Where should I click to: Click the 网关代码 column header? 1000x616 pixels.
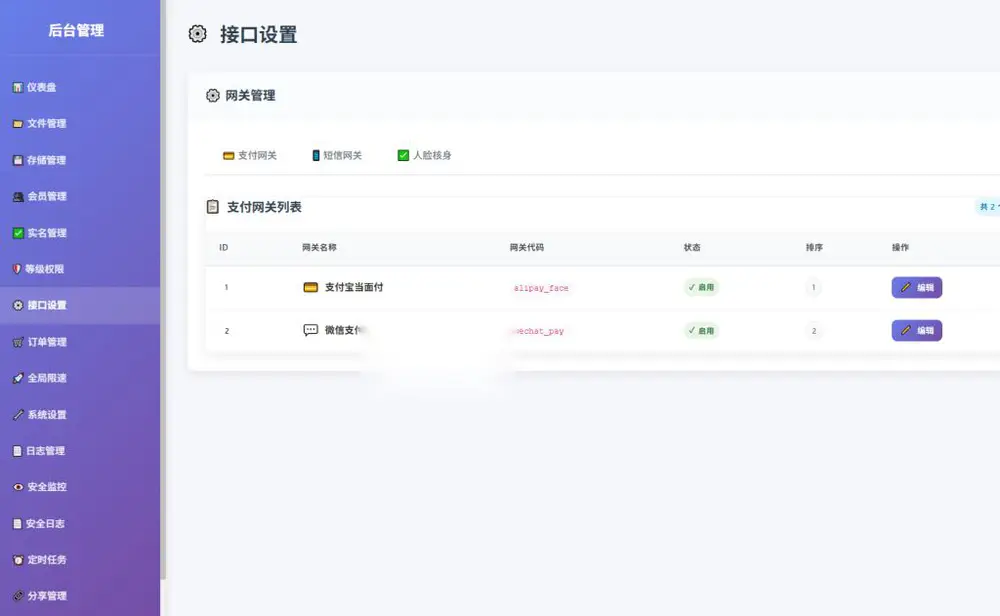pos(526,247)
